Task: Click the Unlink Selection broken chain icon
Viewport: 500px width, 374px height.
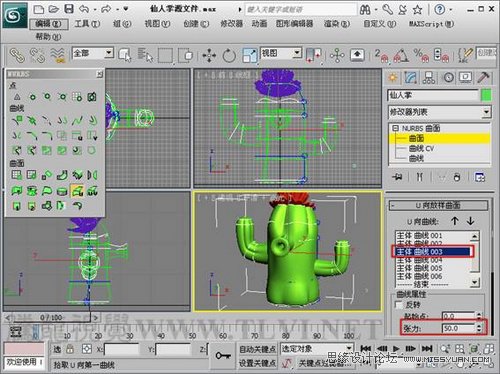Action: tap(37, 55)
